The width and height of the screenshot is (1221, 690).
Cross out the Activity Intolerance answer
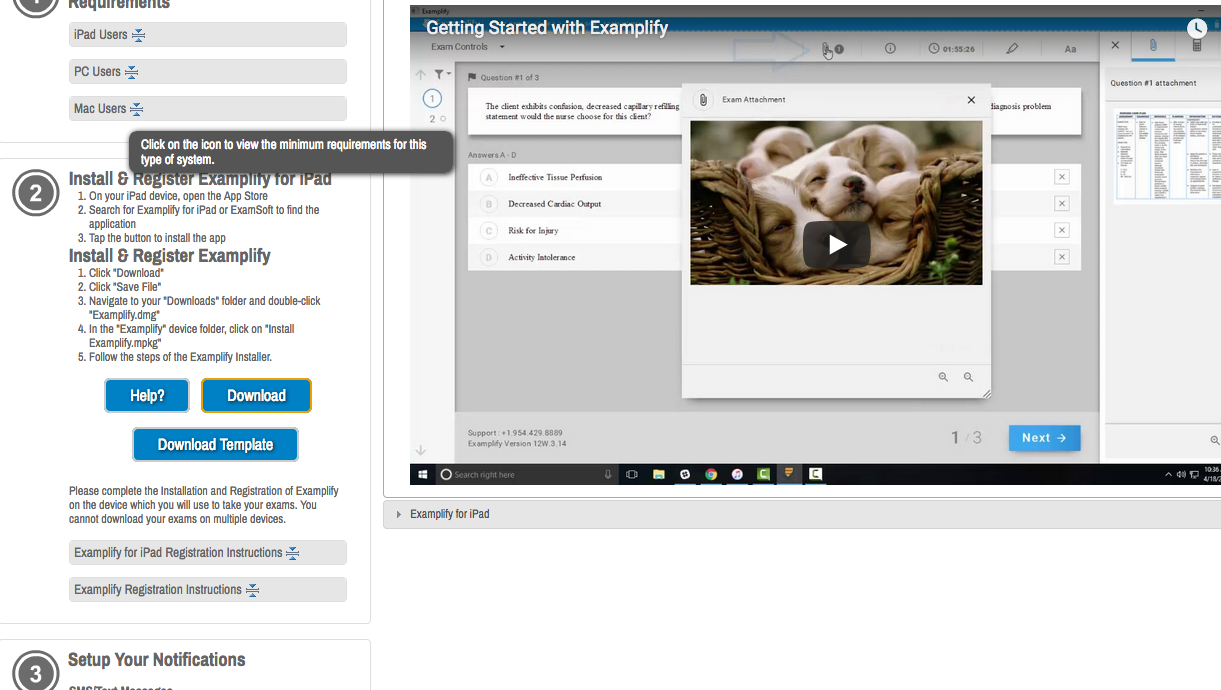pyautogui.click(x=1062, y=257)
